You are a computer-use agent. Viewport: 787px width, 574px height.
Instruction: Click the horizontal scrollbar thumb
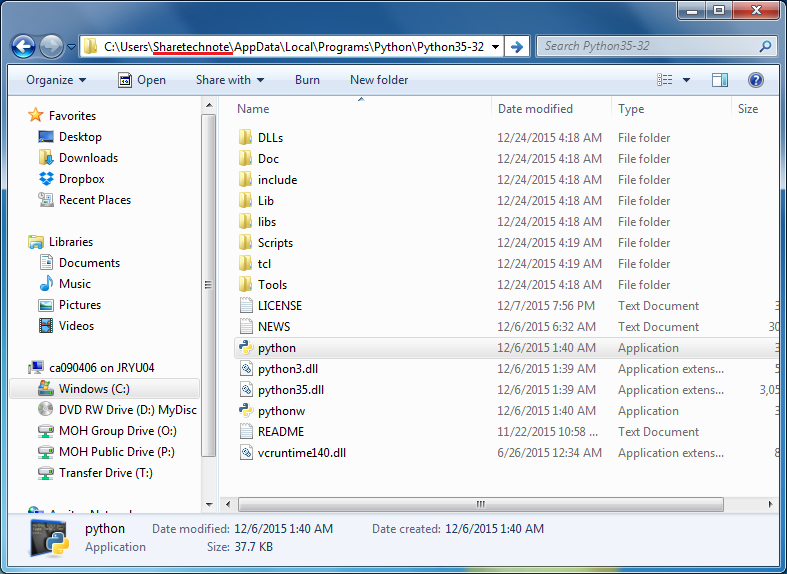coord(480,504)
